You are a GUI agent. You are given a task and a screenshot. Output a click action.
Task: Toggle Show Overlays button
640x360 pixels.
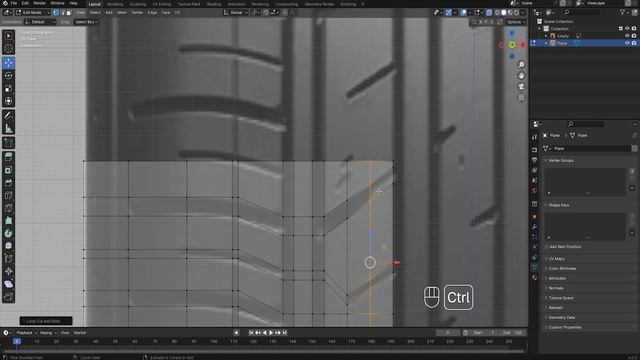tap(464, 13)
